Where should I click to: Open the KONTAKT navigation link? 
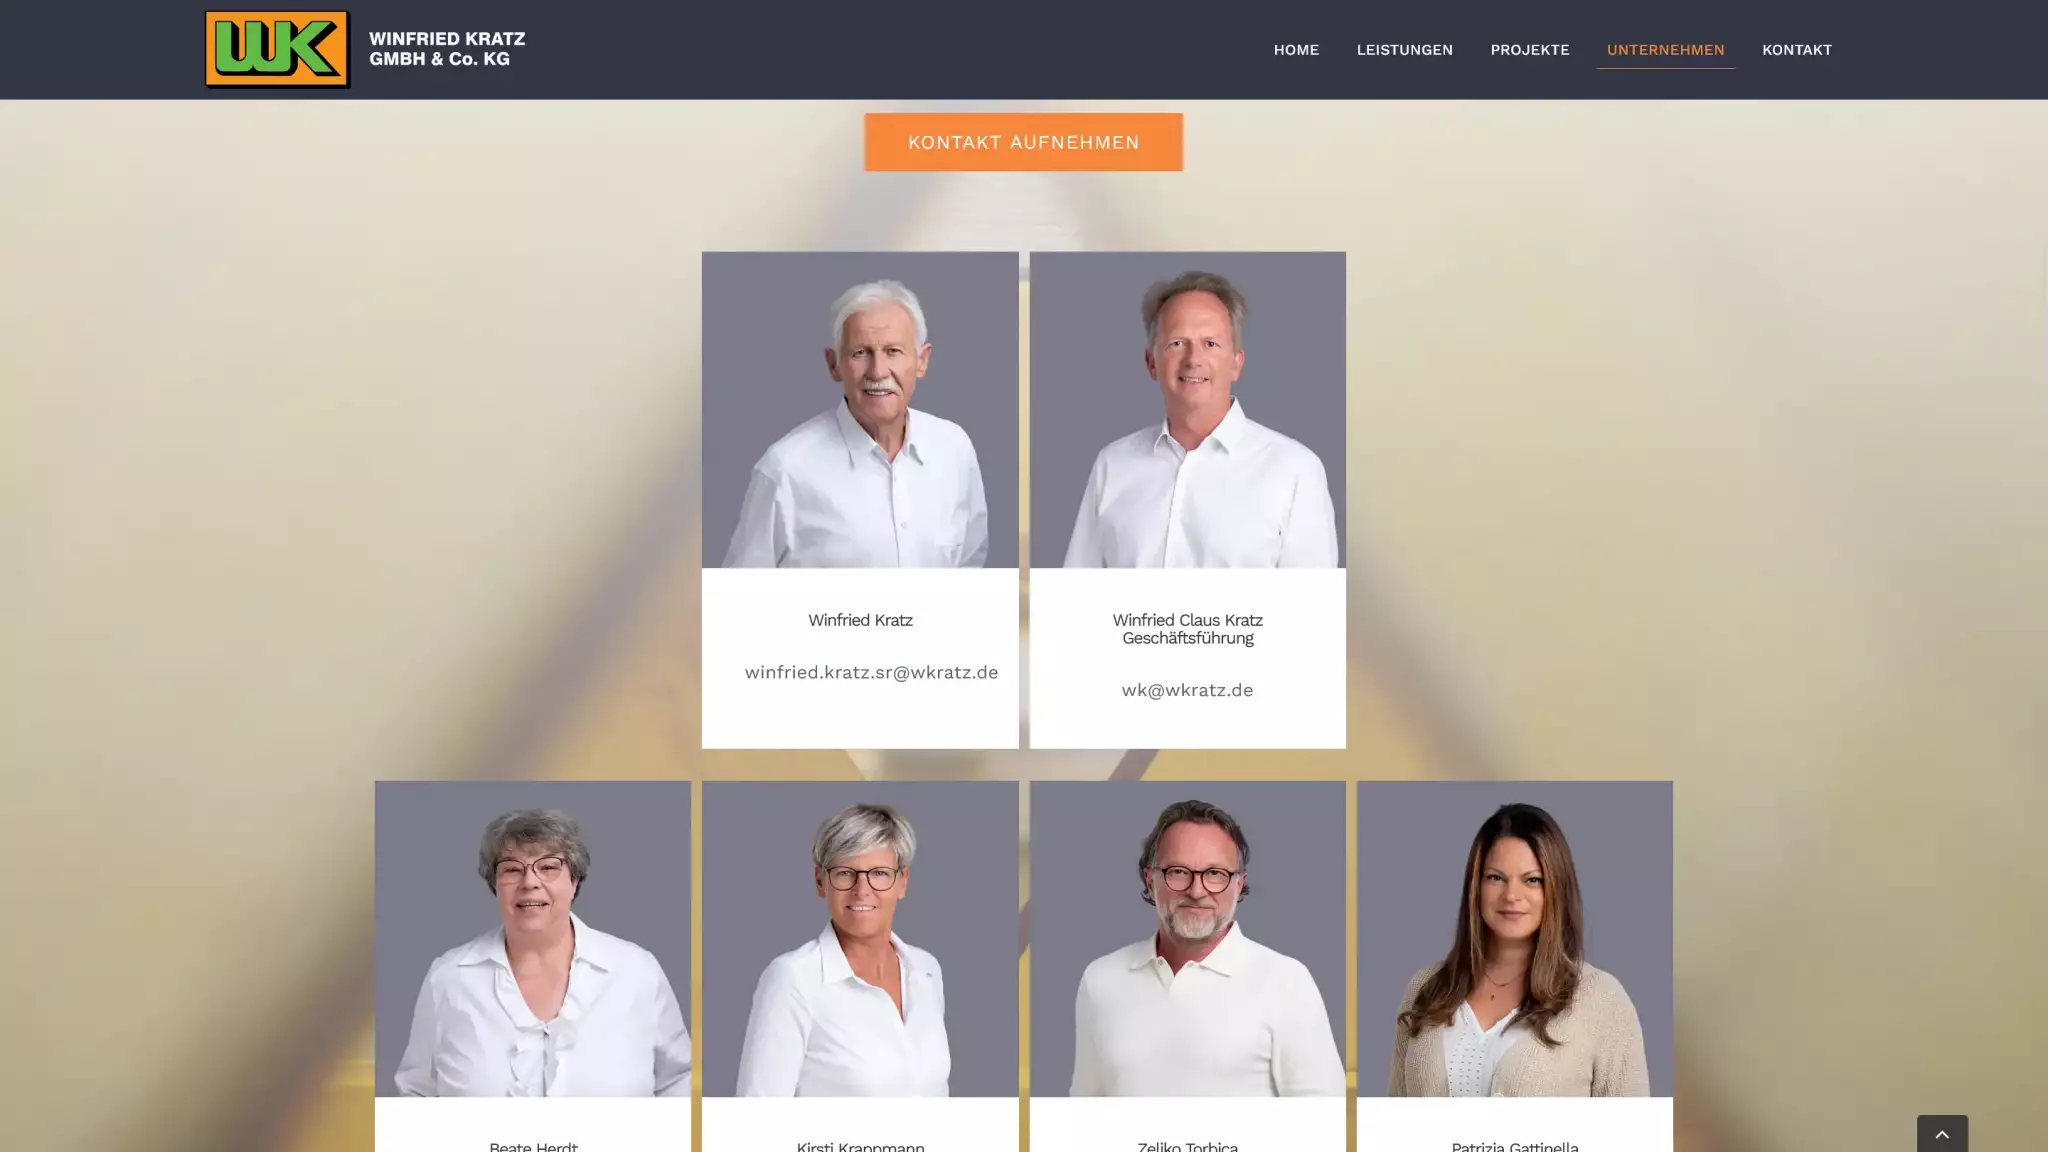click(1796, 50)
